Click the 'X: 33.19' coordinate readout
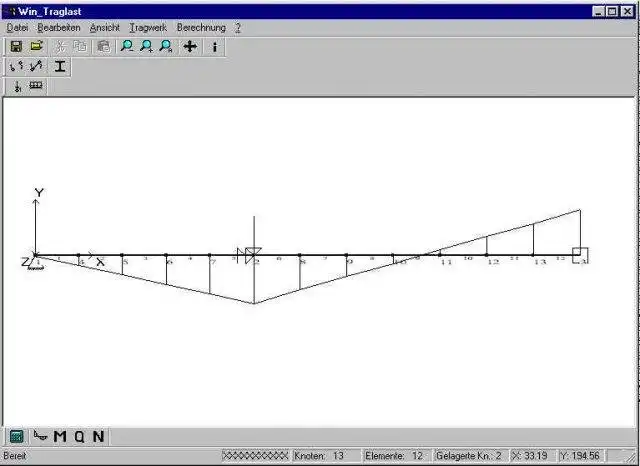Image resolution: width=640 pixels, height=466 pixels. pos(533,455)
